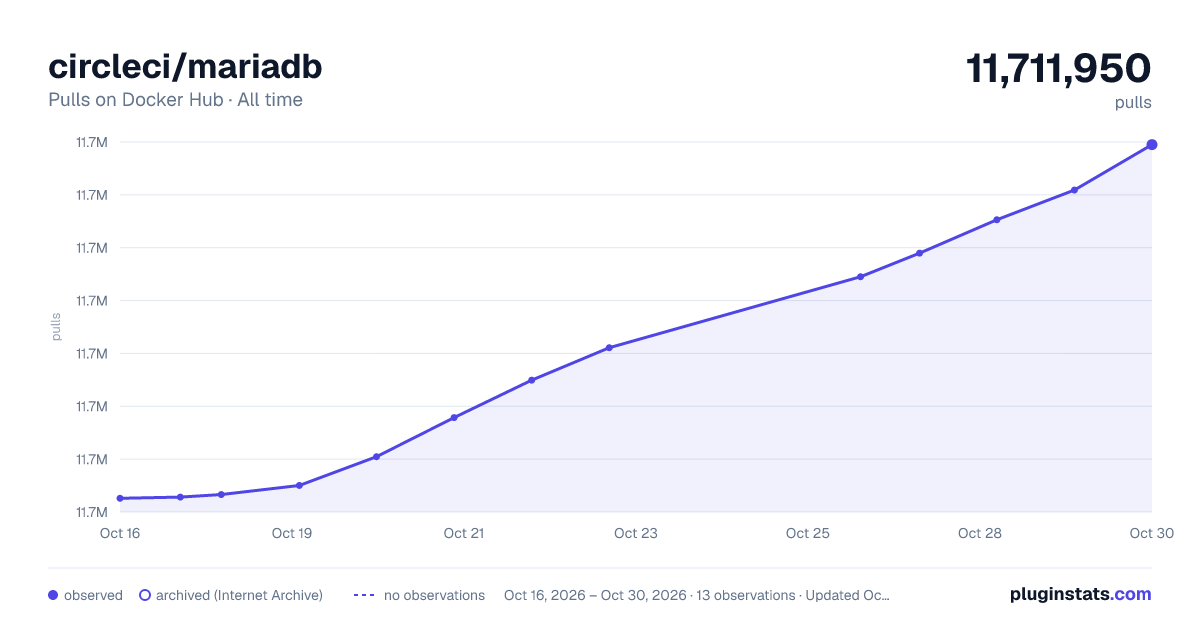Click the 'no observations' legend label

pyautogui.click(x=434, y=595)
